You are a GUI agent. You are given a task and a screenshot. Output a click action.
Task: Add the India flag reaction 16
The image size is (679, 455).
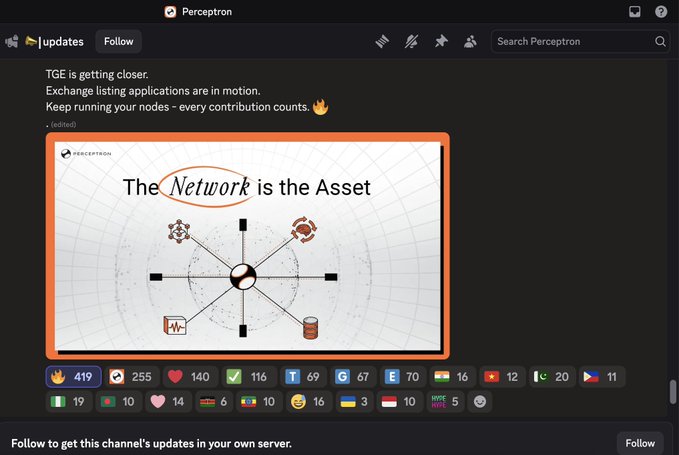pos(452,377)
